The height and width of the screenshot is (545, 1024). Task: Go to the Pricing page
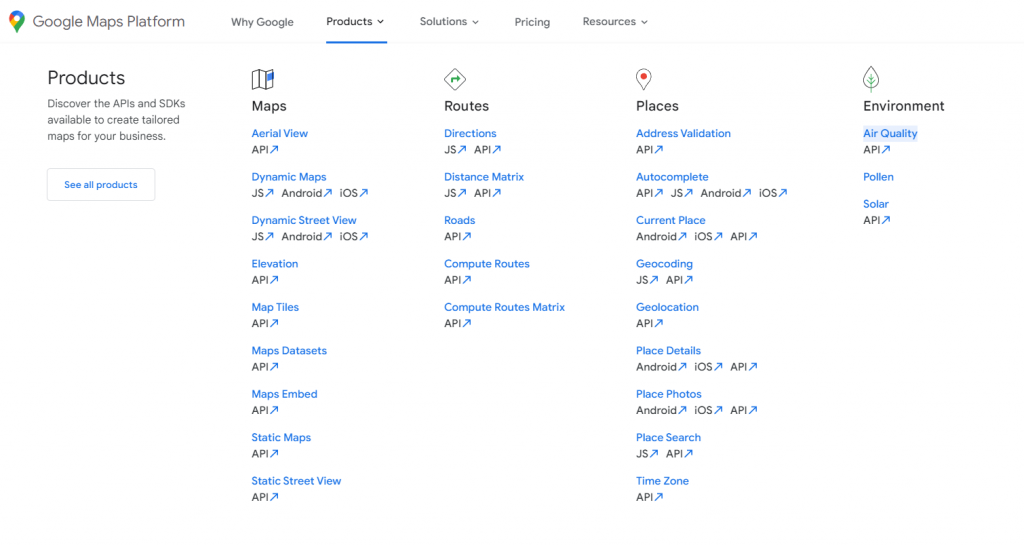click(x=532, y=22)
